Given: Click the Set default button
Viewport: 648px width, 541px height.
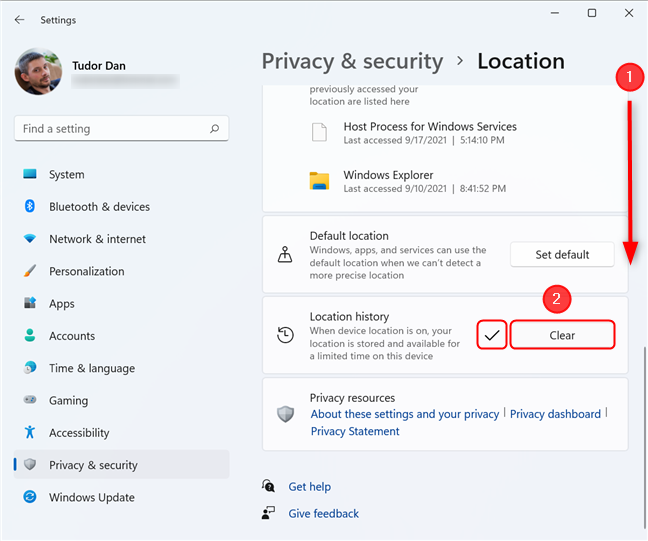Looking at the screenshot, I should tap(562, 255).
